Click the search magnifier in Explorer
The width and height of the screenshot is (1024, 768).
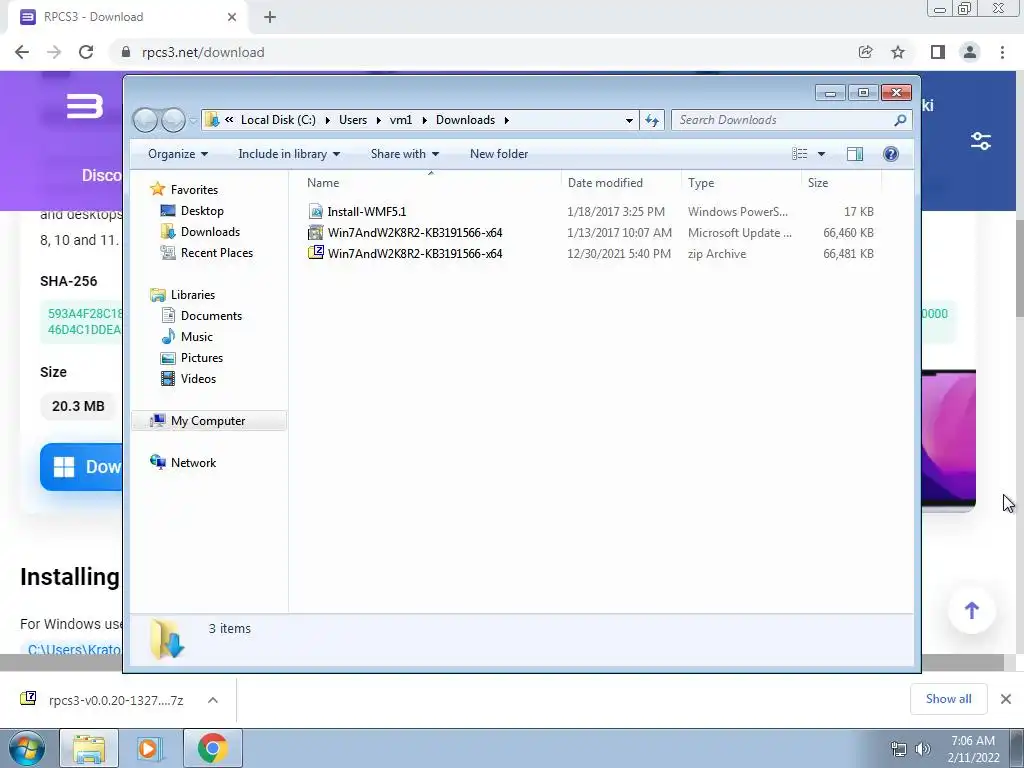click(x=900, y=120)
